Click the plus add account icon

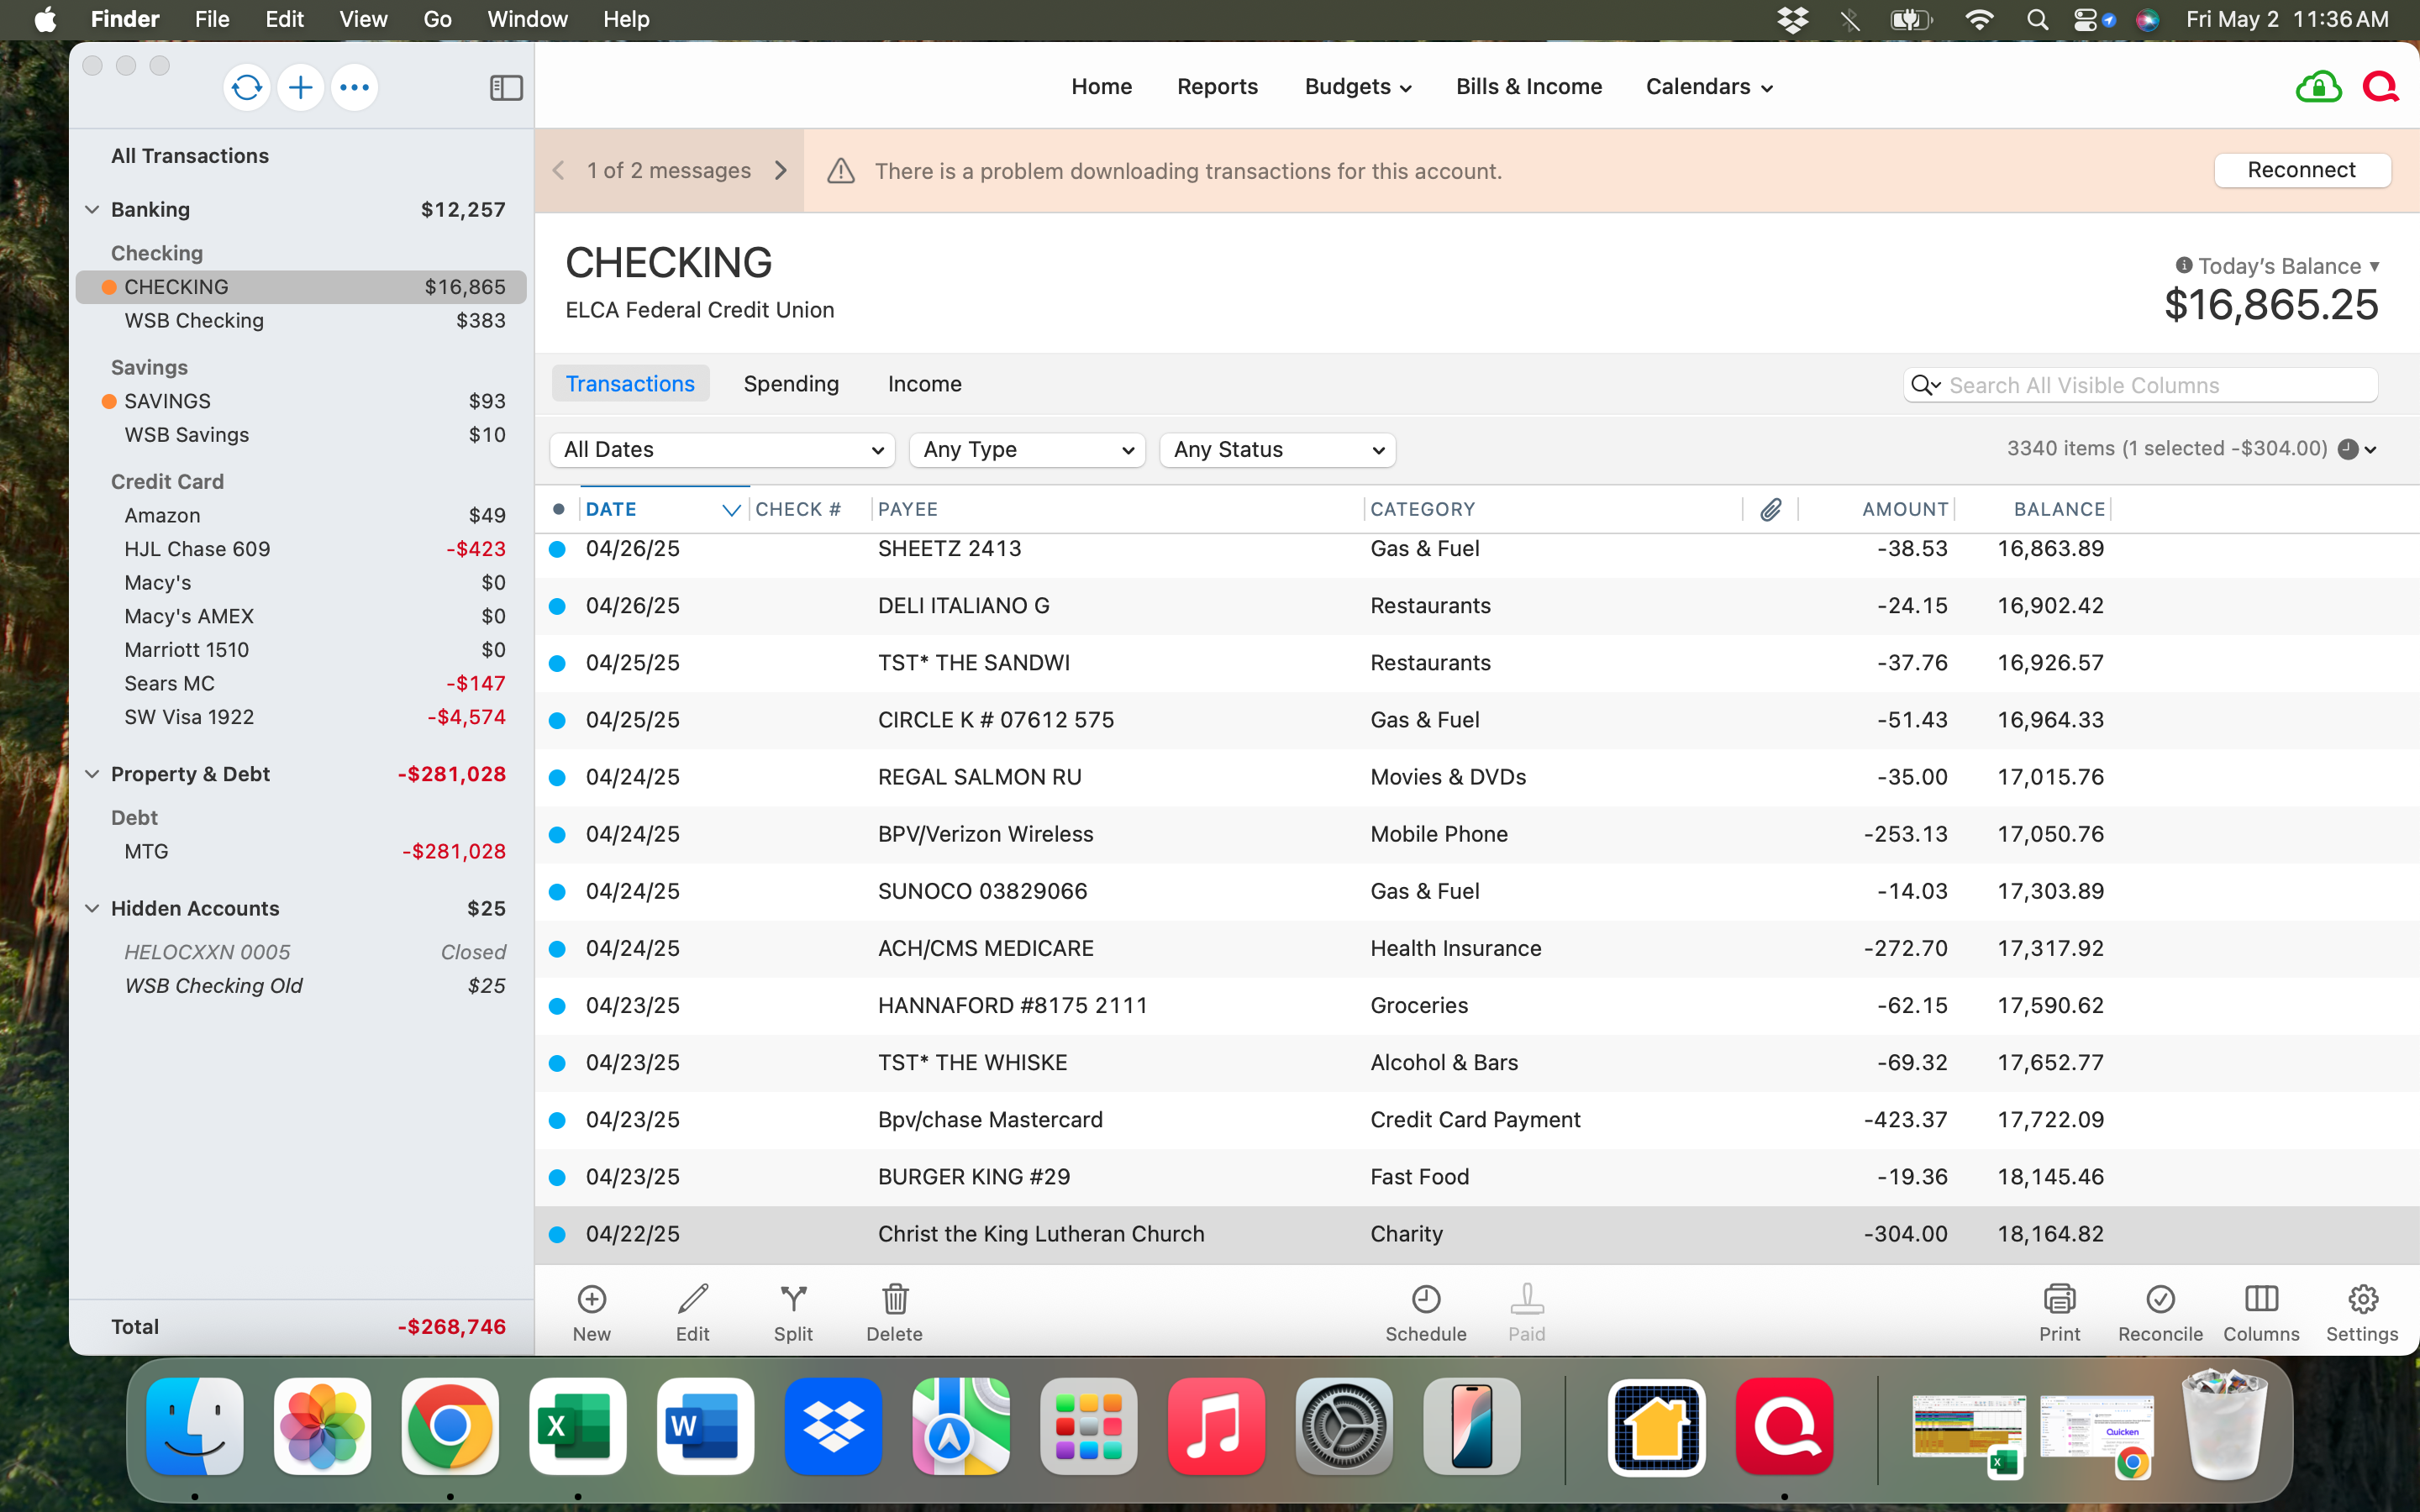300,88
